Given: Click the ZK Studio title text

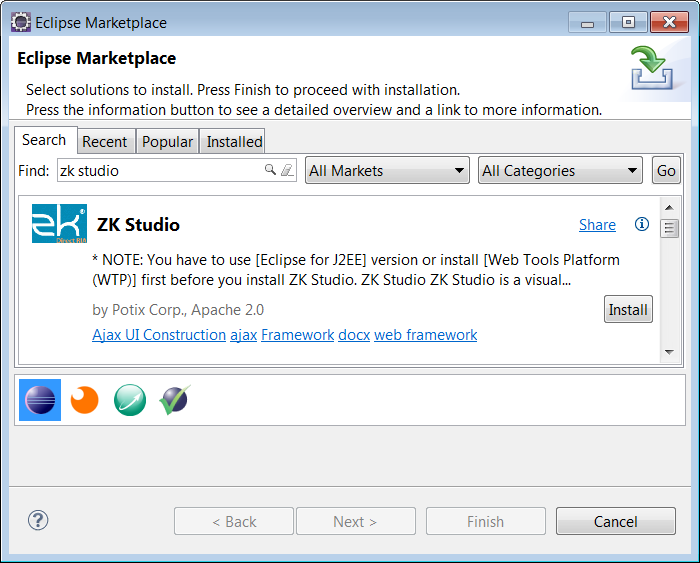Looking at the screenshot, I should [x=138, y=225].
